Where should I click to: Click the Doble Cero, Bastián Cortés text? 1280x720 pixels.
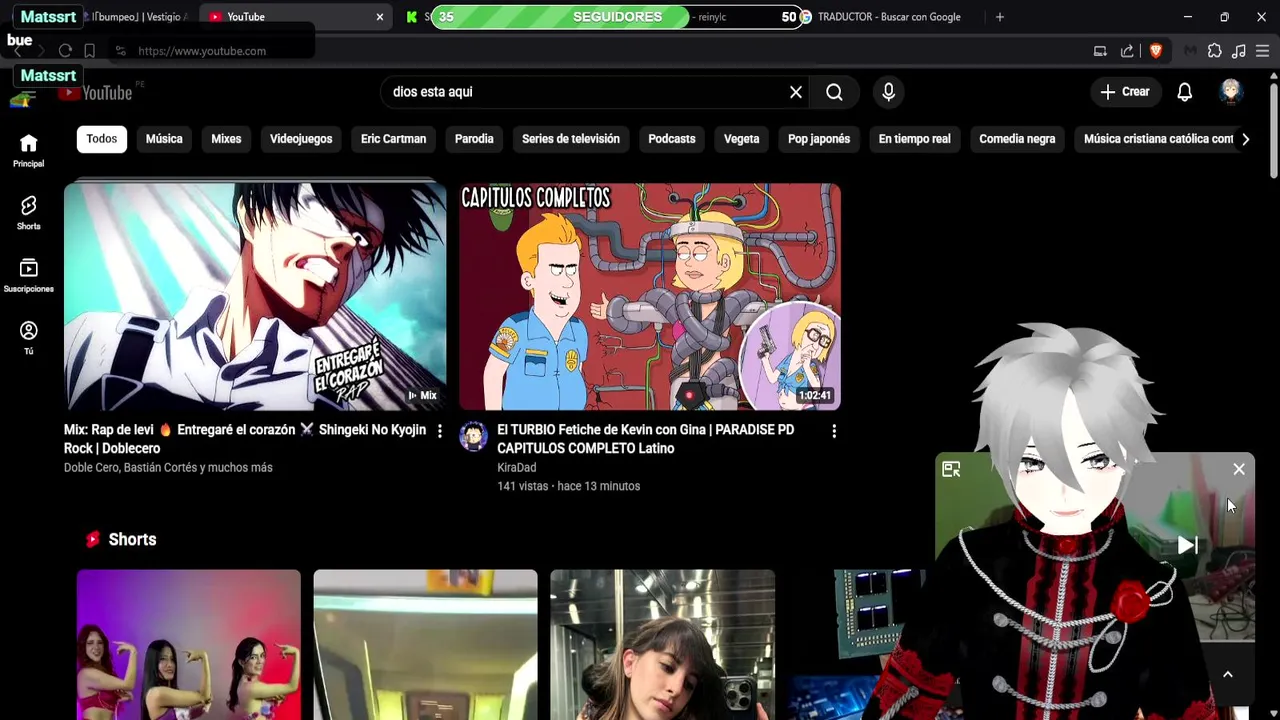pos(168,467)
